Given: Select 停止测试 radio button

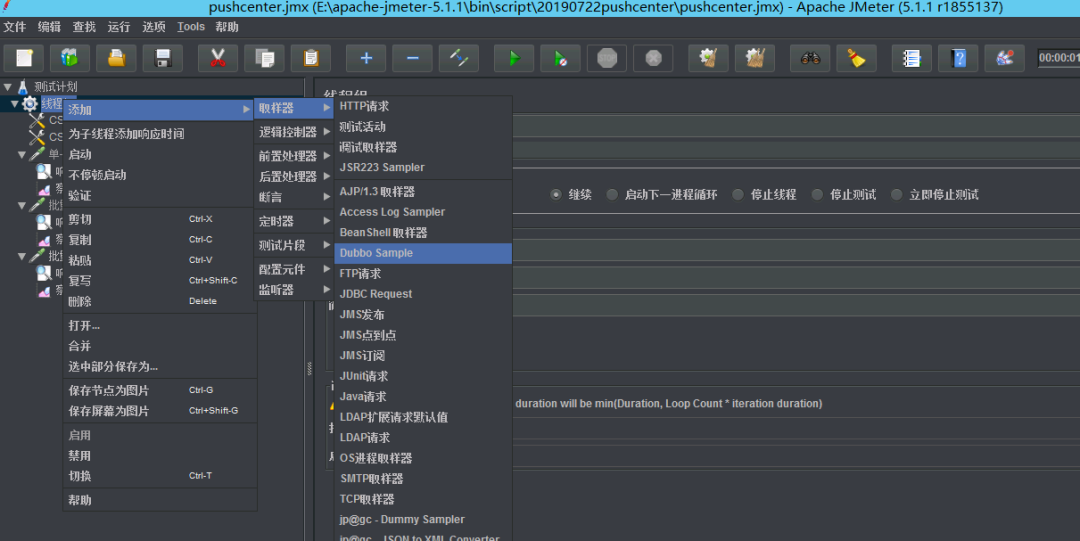Looking at the screenshot, I should point(817,195).
